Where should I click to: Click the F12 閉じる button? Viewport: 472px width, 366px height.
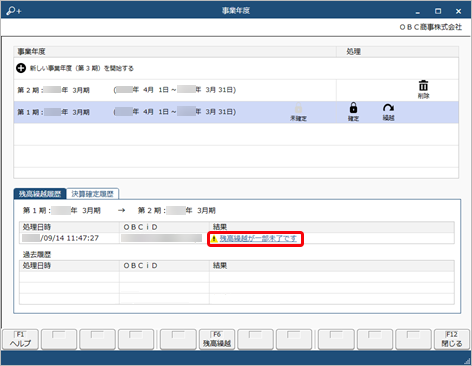coord(452,340)
